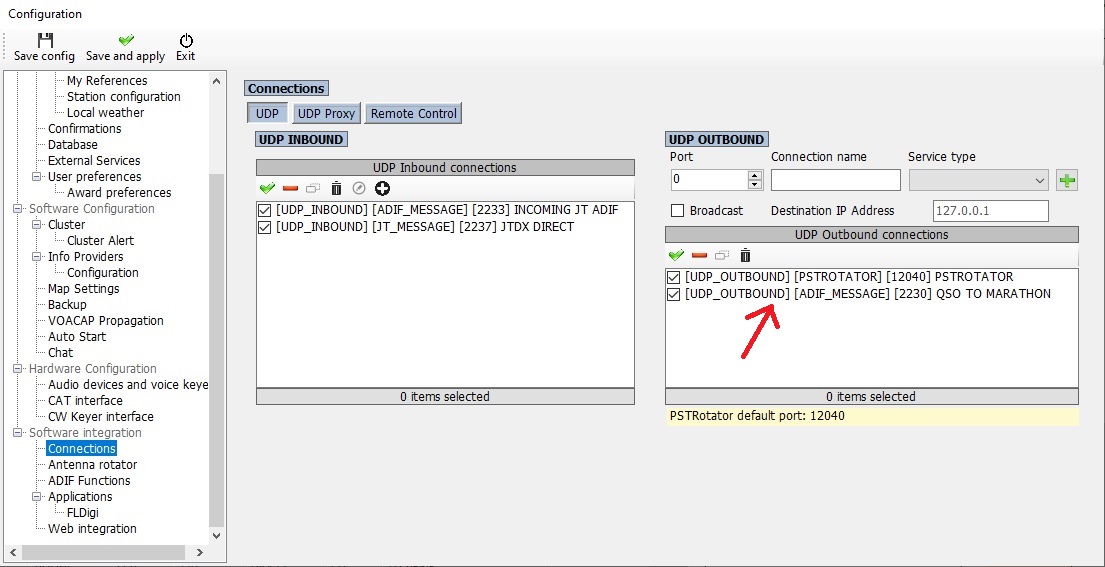Open Antenna rotator in the tree
The image size is (1105, 567).
(92, 465)
